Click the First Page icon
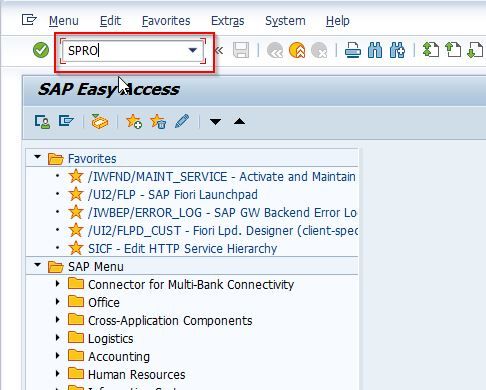 431,50
